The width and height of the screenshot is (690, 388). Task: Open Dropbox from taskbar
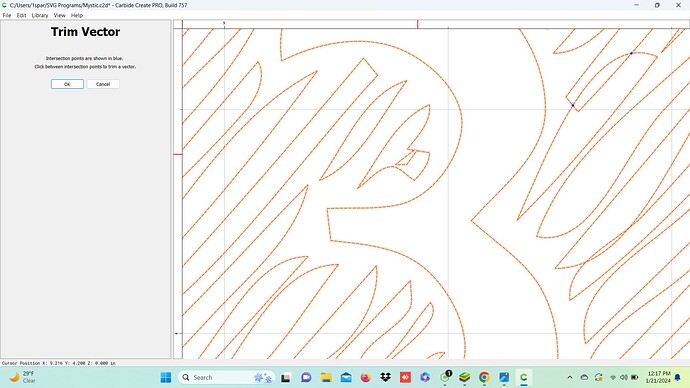click(x=385, y=377)
